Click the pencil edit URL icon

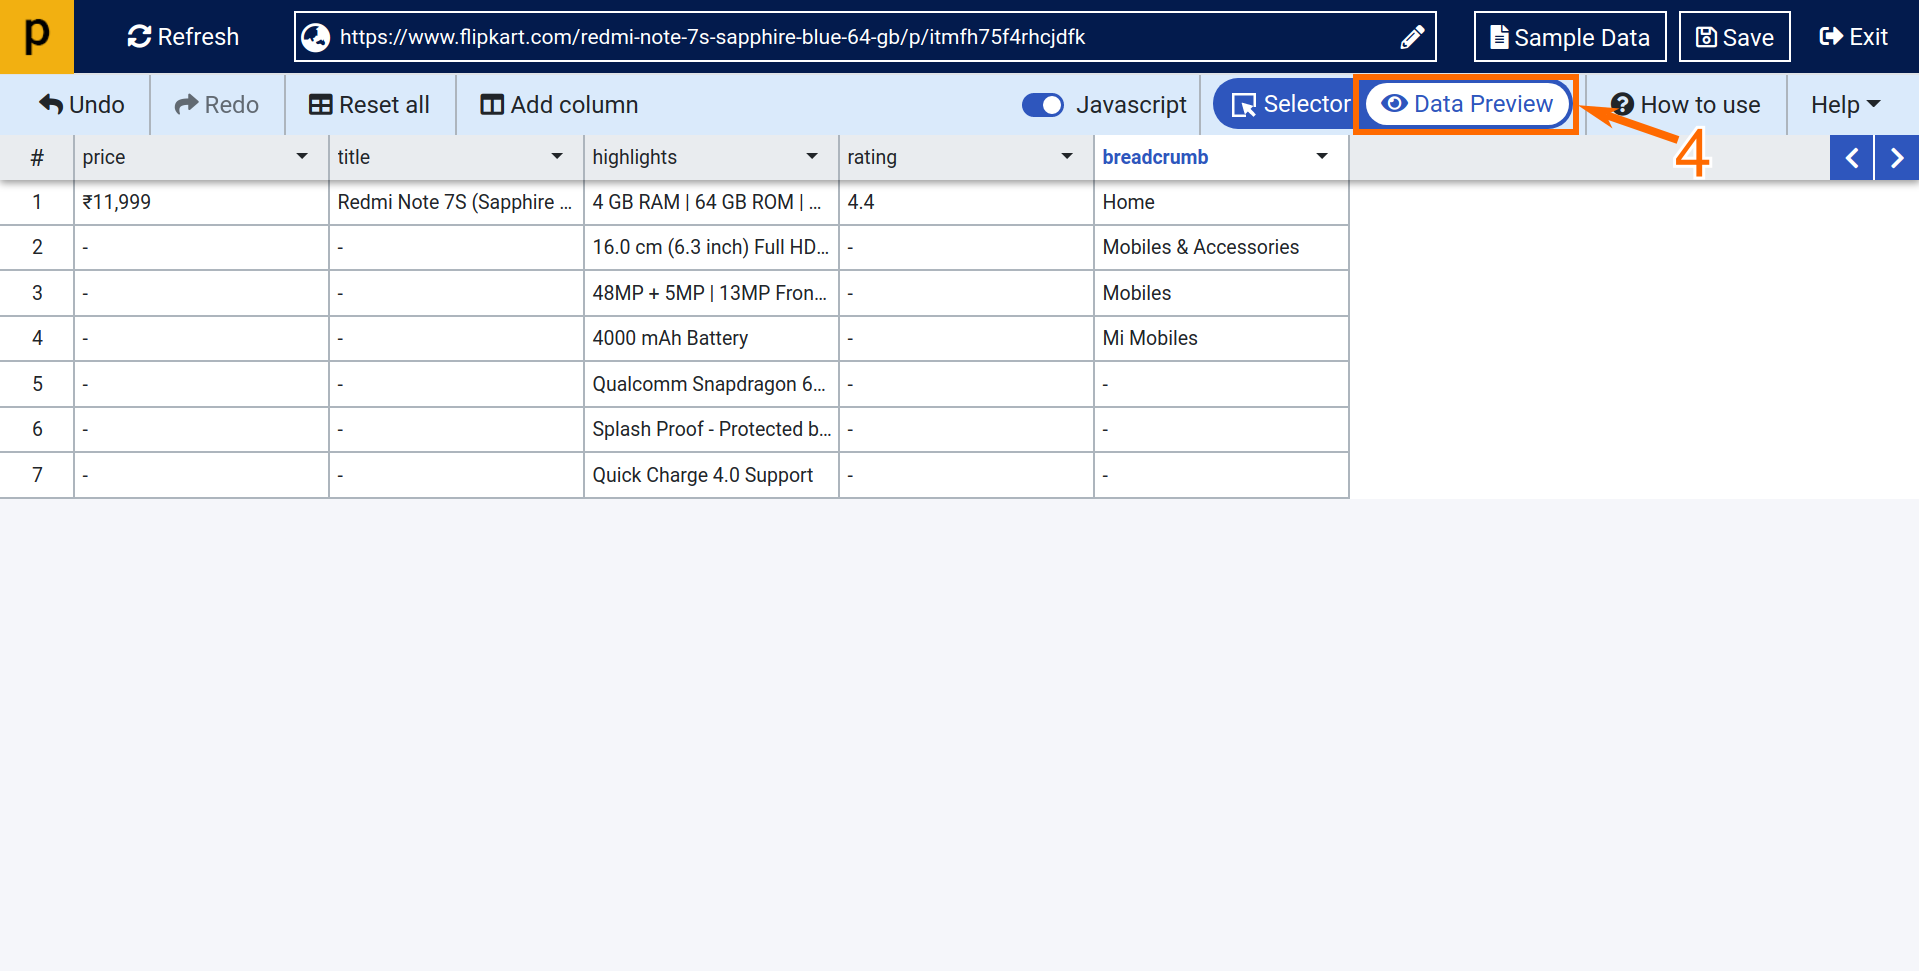point(1411,37)
